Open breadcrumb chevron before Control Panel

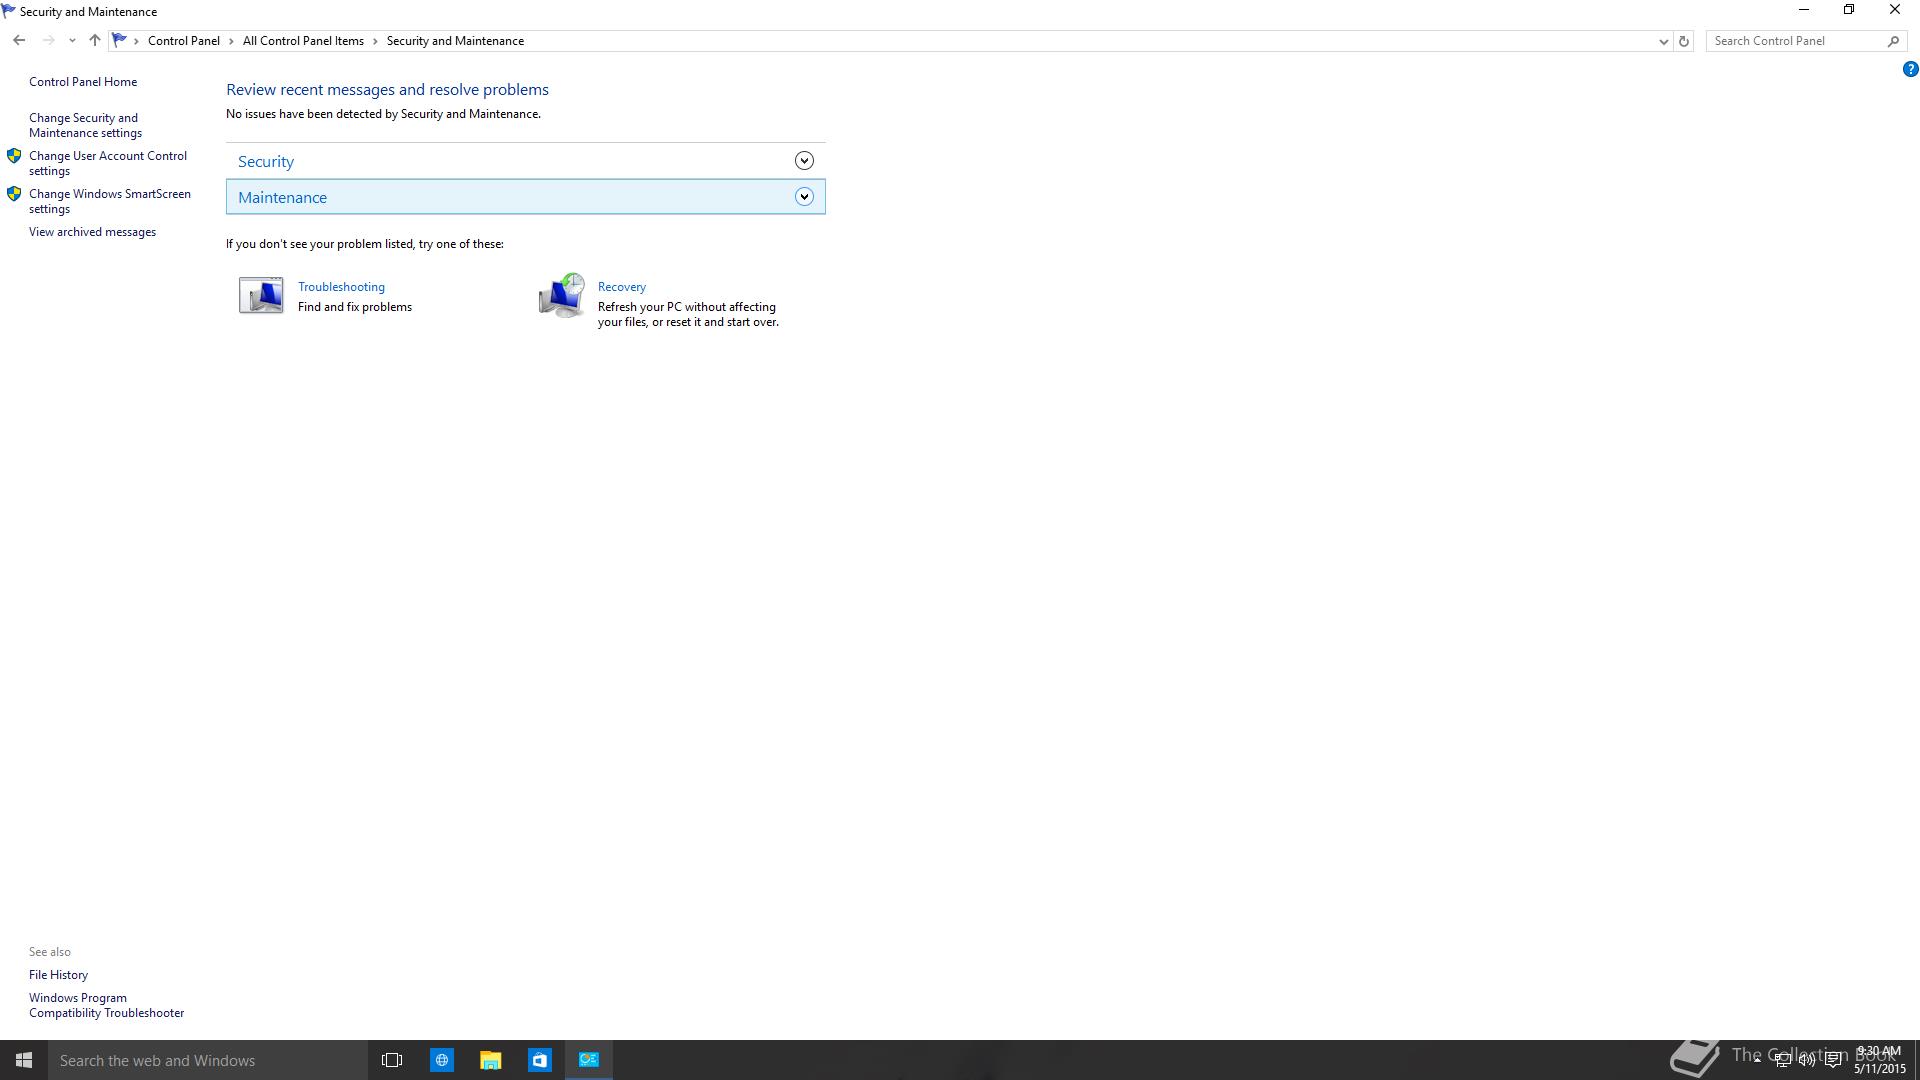coord(136,41)
